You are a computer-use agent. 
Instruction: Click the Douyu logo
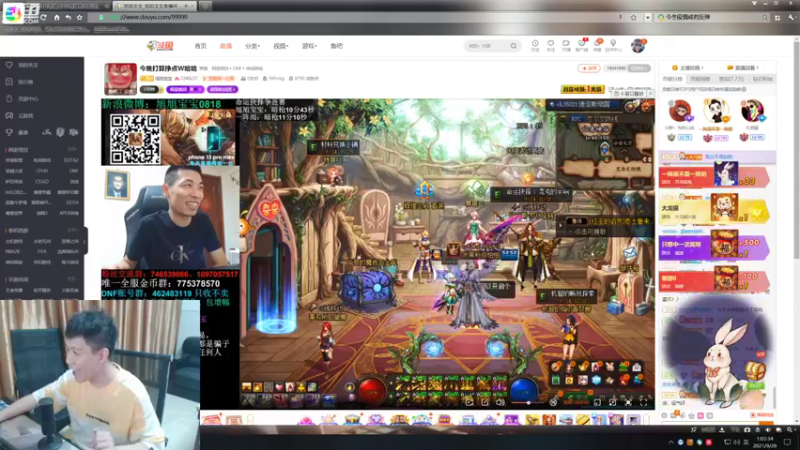click(160, 46)
